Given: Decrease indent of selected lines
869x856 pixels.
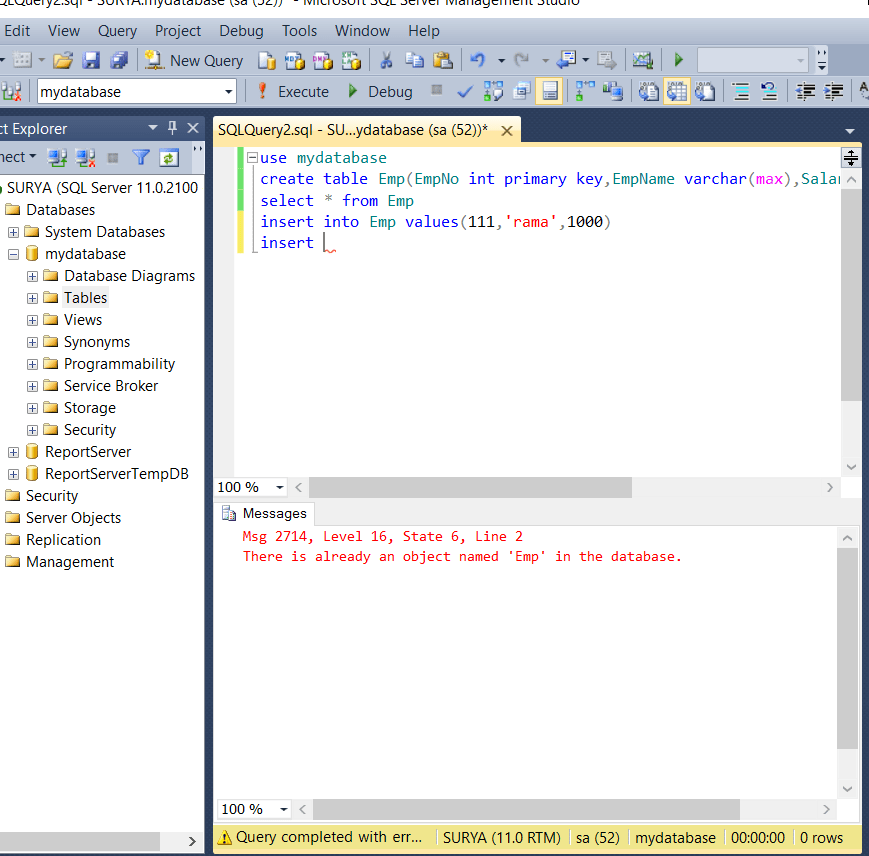Looking at the screenshot, I should click(x=805, y=91).
